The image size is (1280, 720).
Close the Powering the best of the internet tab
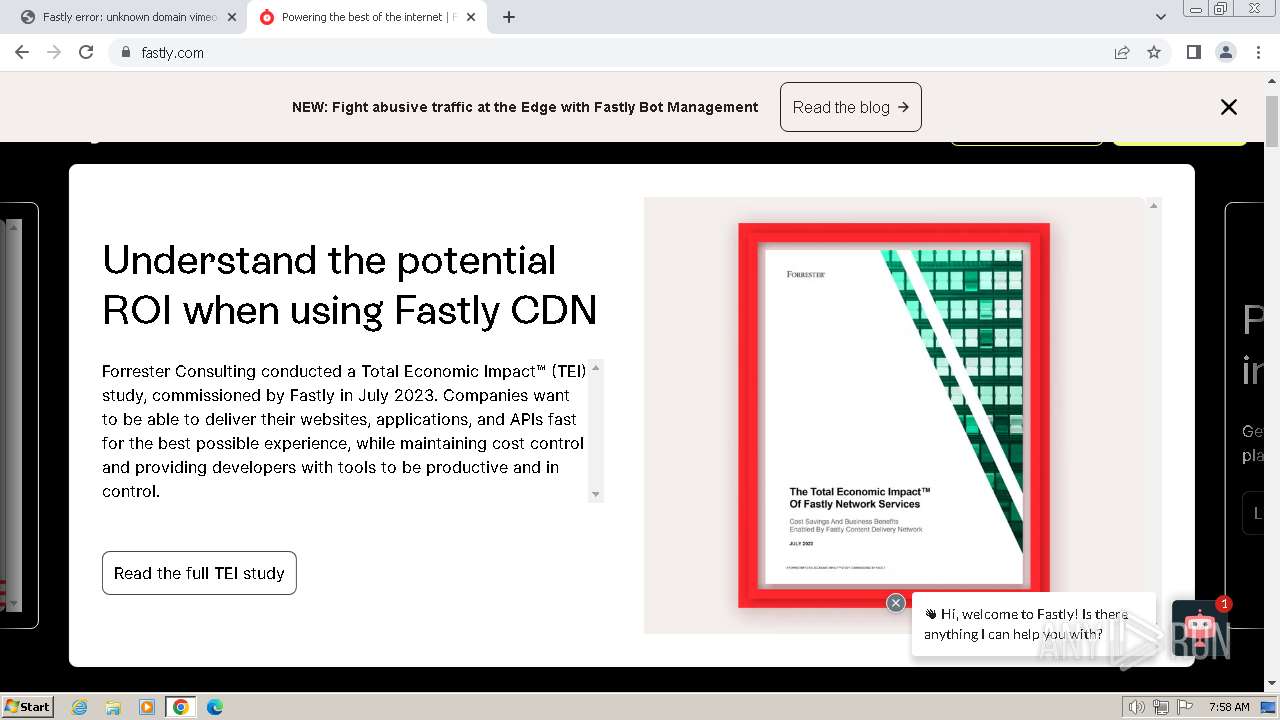pyautogui.click(x=471, y=17)
